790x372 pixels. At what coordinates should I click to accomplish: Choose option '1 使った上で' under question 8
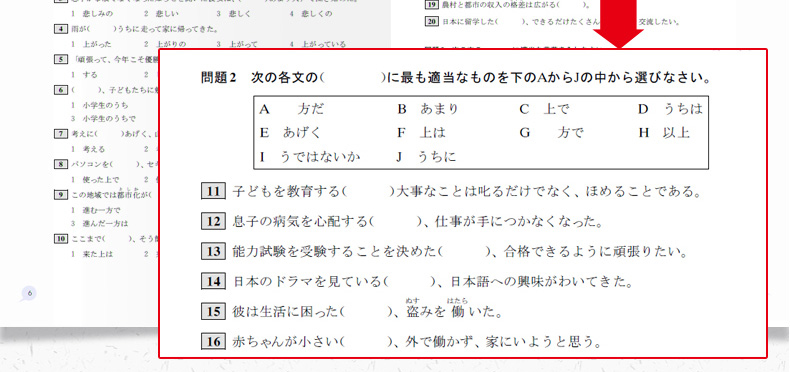(x=95, y=179)
